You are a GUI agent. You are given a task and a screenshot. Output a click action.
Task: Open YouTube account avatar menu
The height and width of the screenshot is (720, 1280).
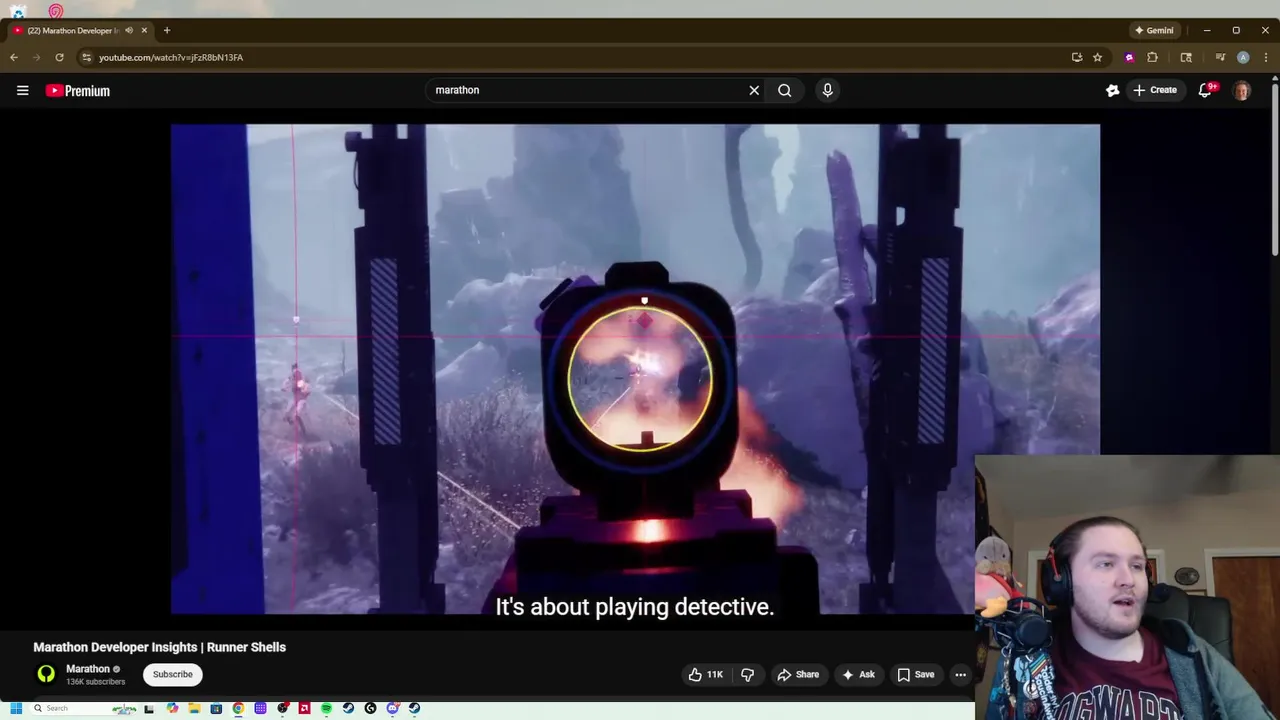tap(1242, 90)
